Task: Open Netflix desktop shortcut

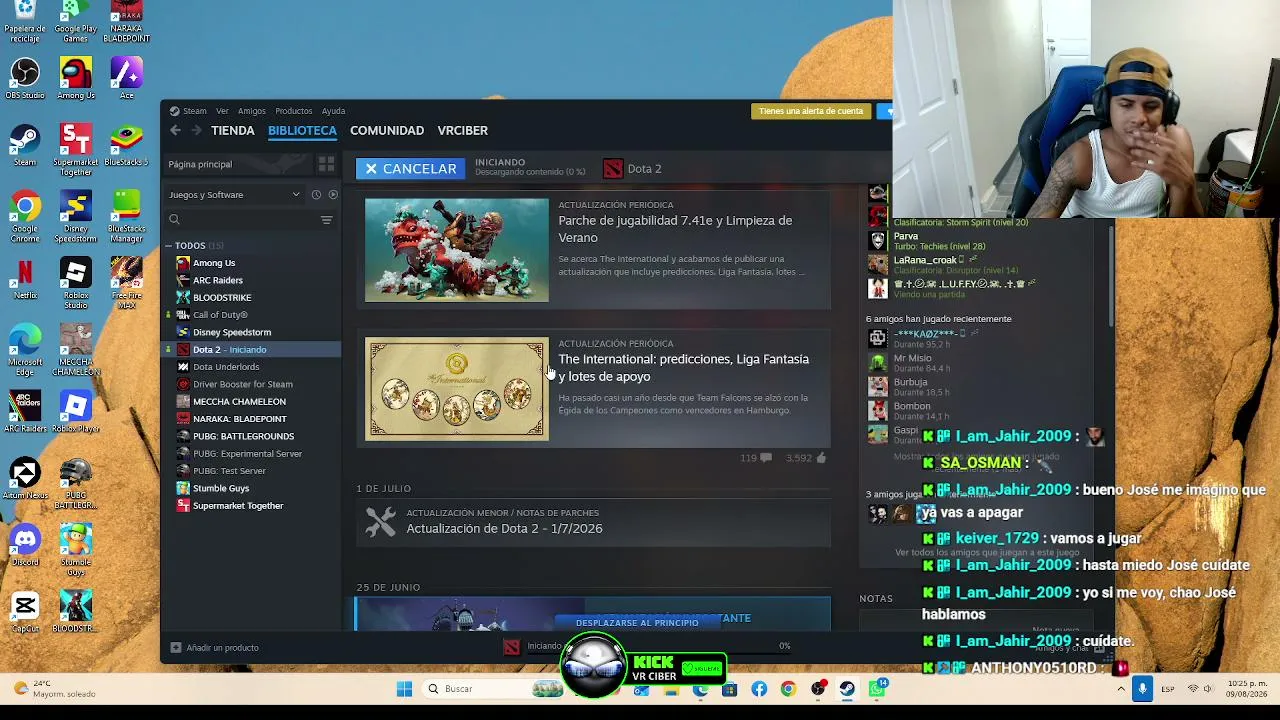Action: tap(25, 279)
